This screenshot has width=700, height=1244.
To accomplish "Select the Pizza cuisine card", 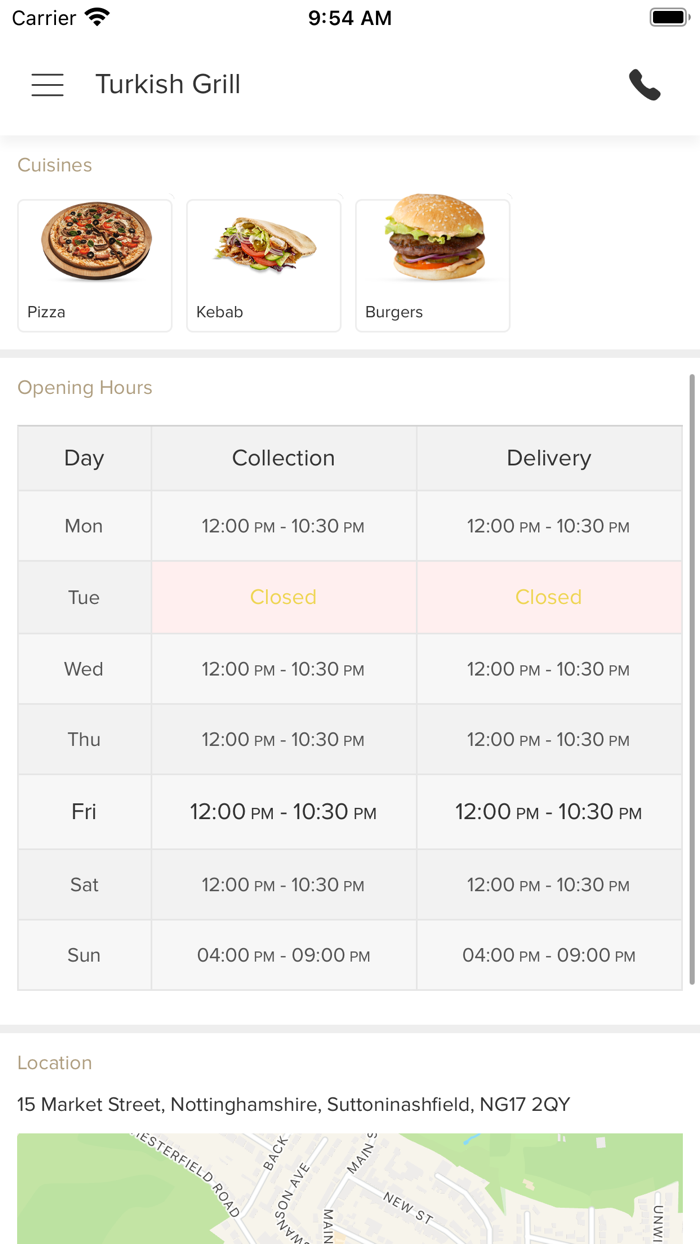I will (x=95, y=265).
